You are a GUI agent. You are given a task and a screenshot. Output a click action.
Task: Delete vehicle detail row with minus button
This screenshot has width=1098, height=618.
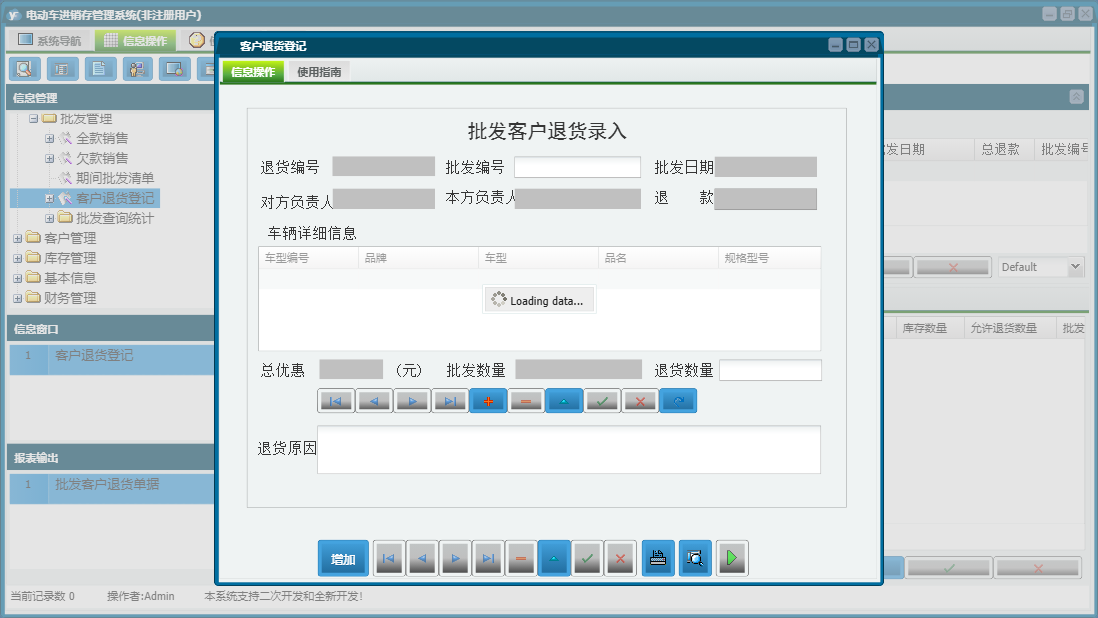pos(526,401)
